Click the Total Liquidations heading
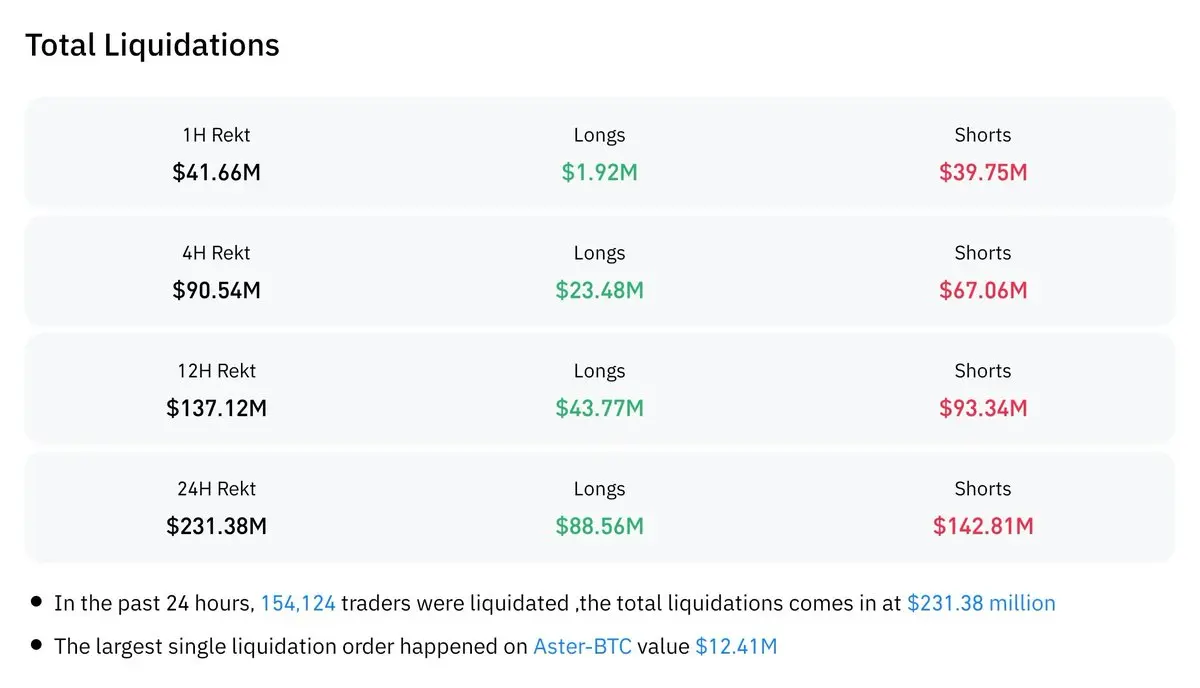Viewport: 1200px width, 688px height. coord(152,45)
